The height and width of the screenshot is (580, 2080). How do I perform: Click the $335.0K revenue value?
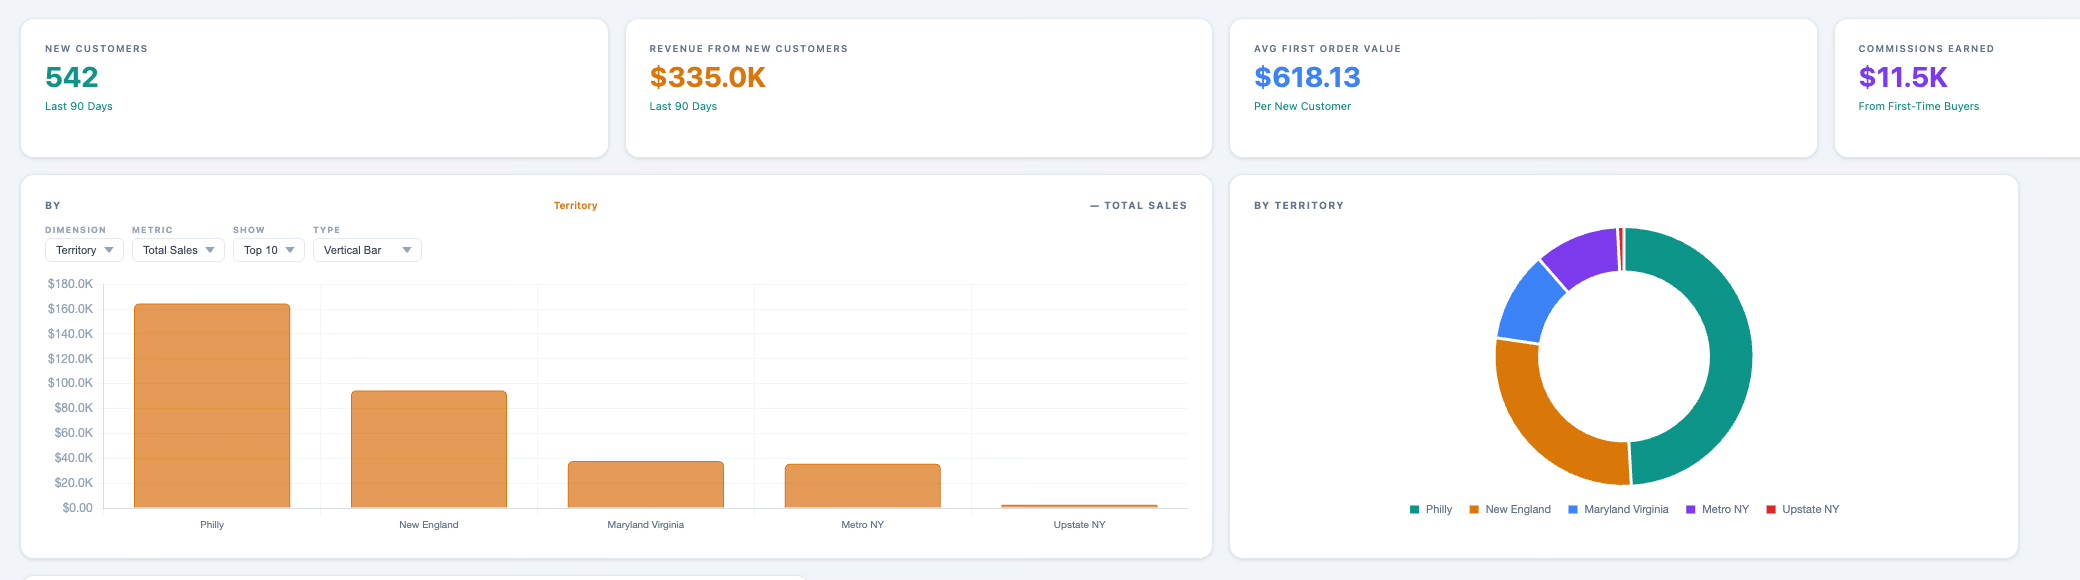(x=708, y=77)
